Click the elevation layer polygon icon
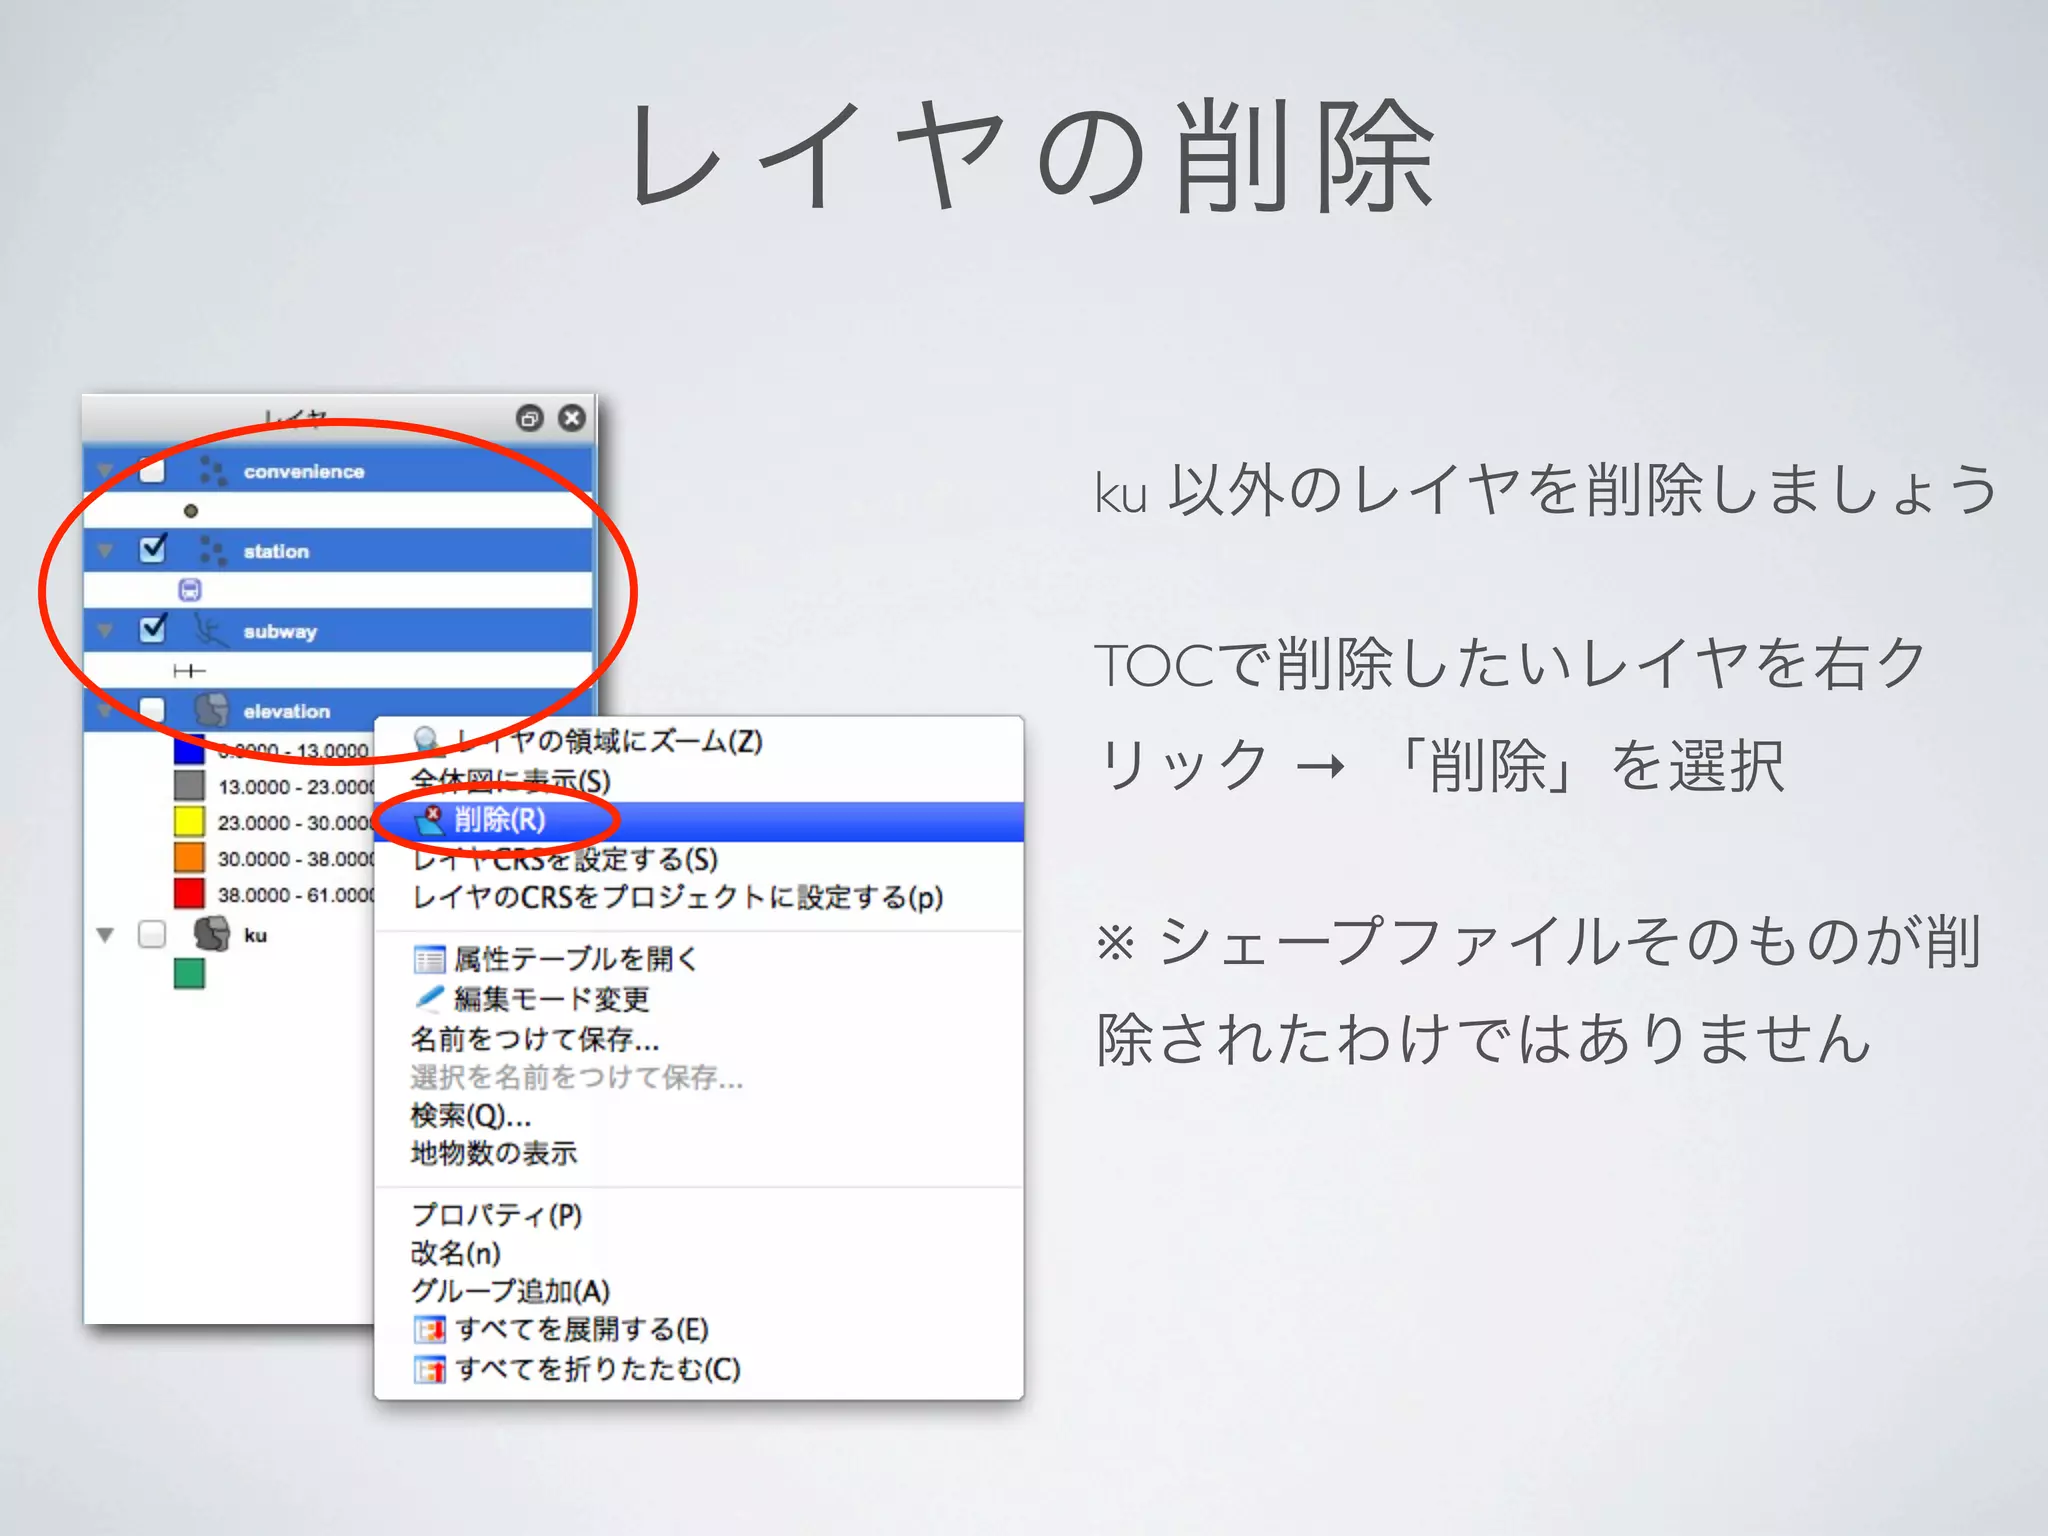Image resolution: width=2048 pixels, height=1536 pixels. [211, 710]
